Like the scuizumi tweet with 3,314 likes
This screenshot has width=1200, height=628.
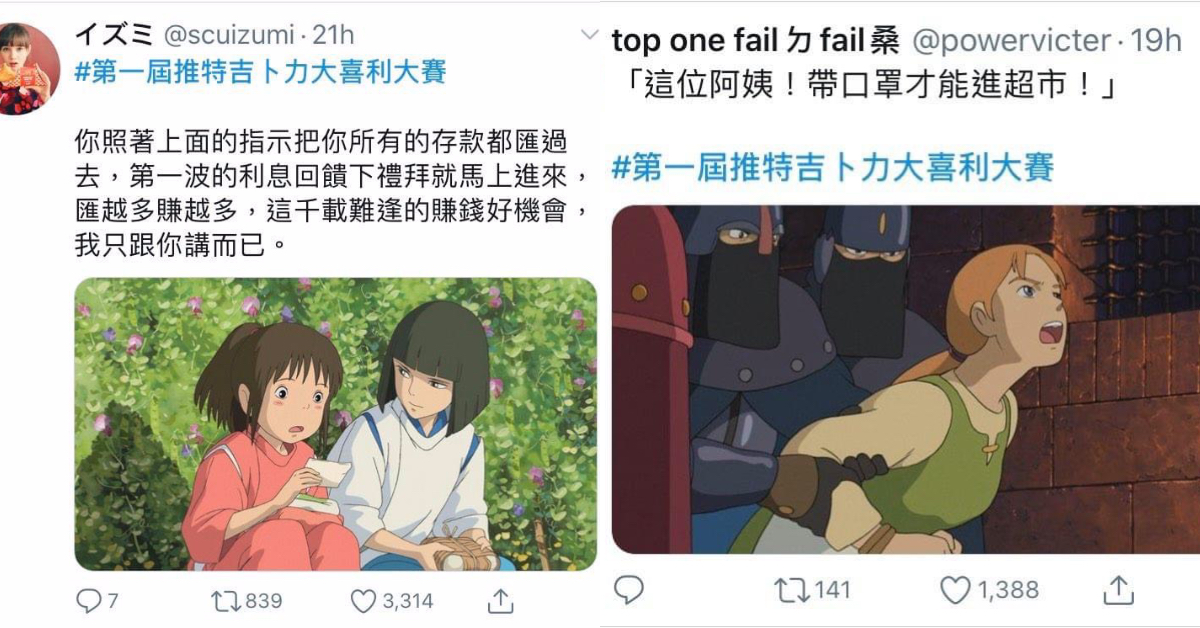point(363,600)
